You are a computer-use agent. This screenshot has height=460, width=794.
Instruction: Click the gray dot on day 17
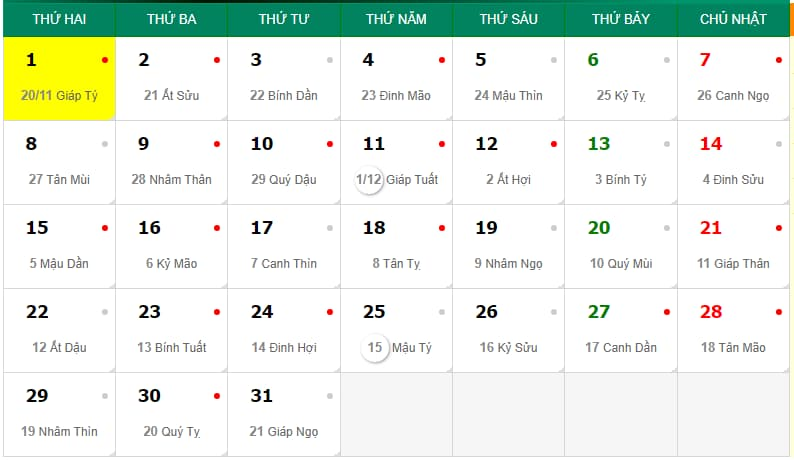tap(330, 228)
